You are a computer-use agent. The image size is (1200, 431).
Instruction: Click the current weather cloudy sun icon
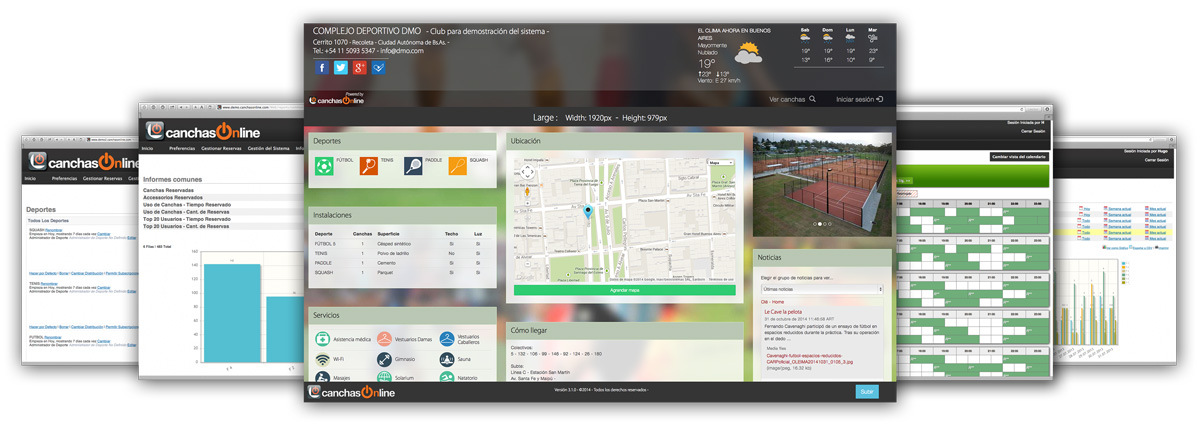click(748, 53)
